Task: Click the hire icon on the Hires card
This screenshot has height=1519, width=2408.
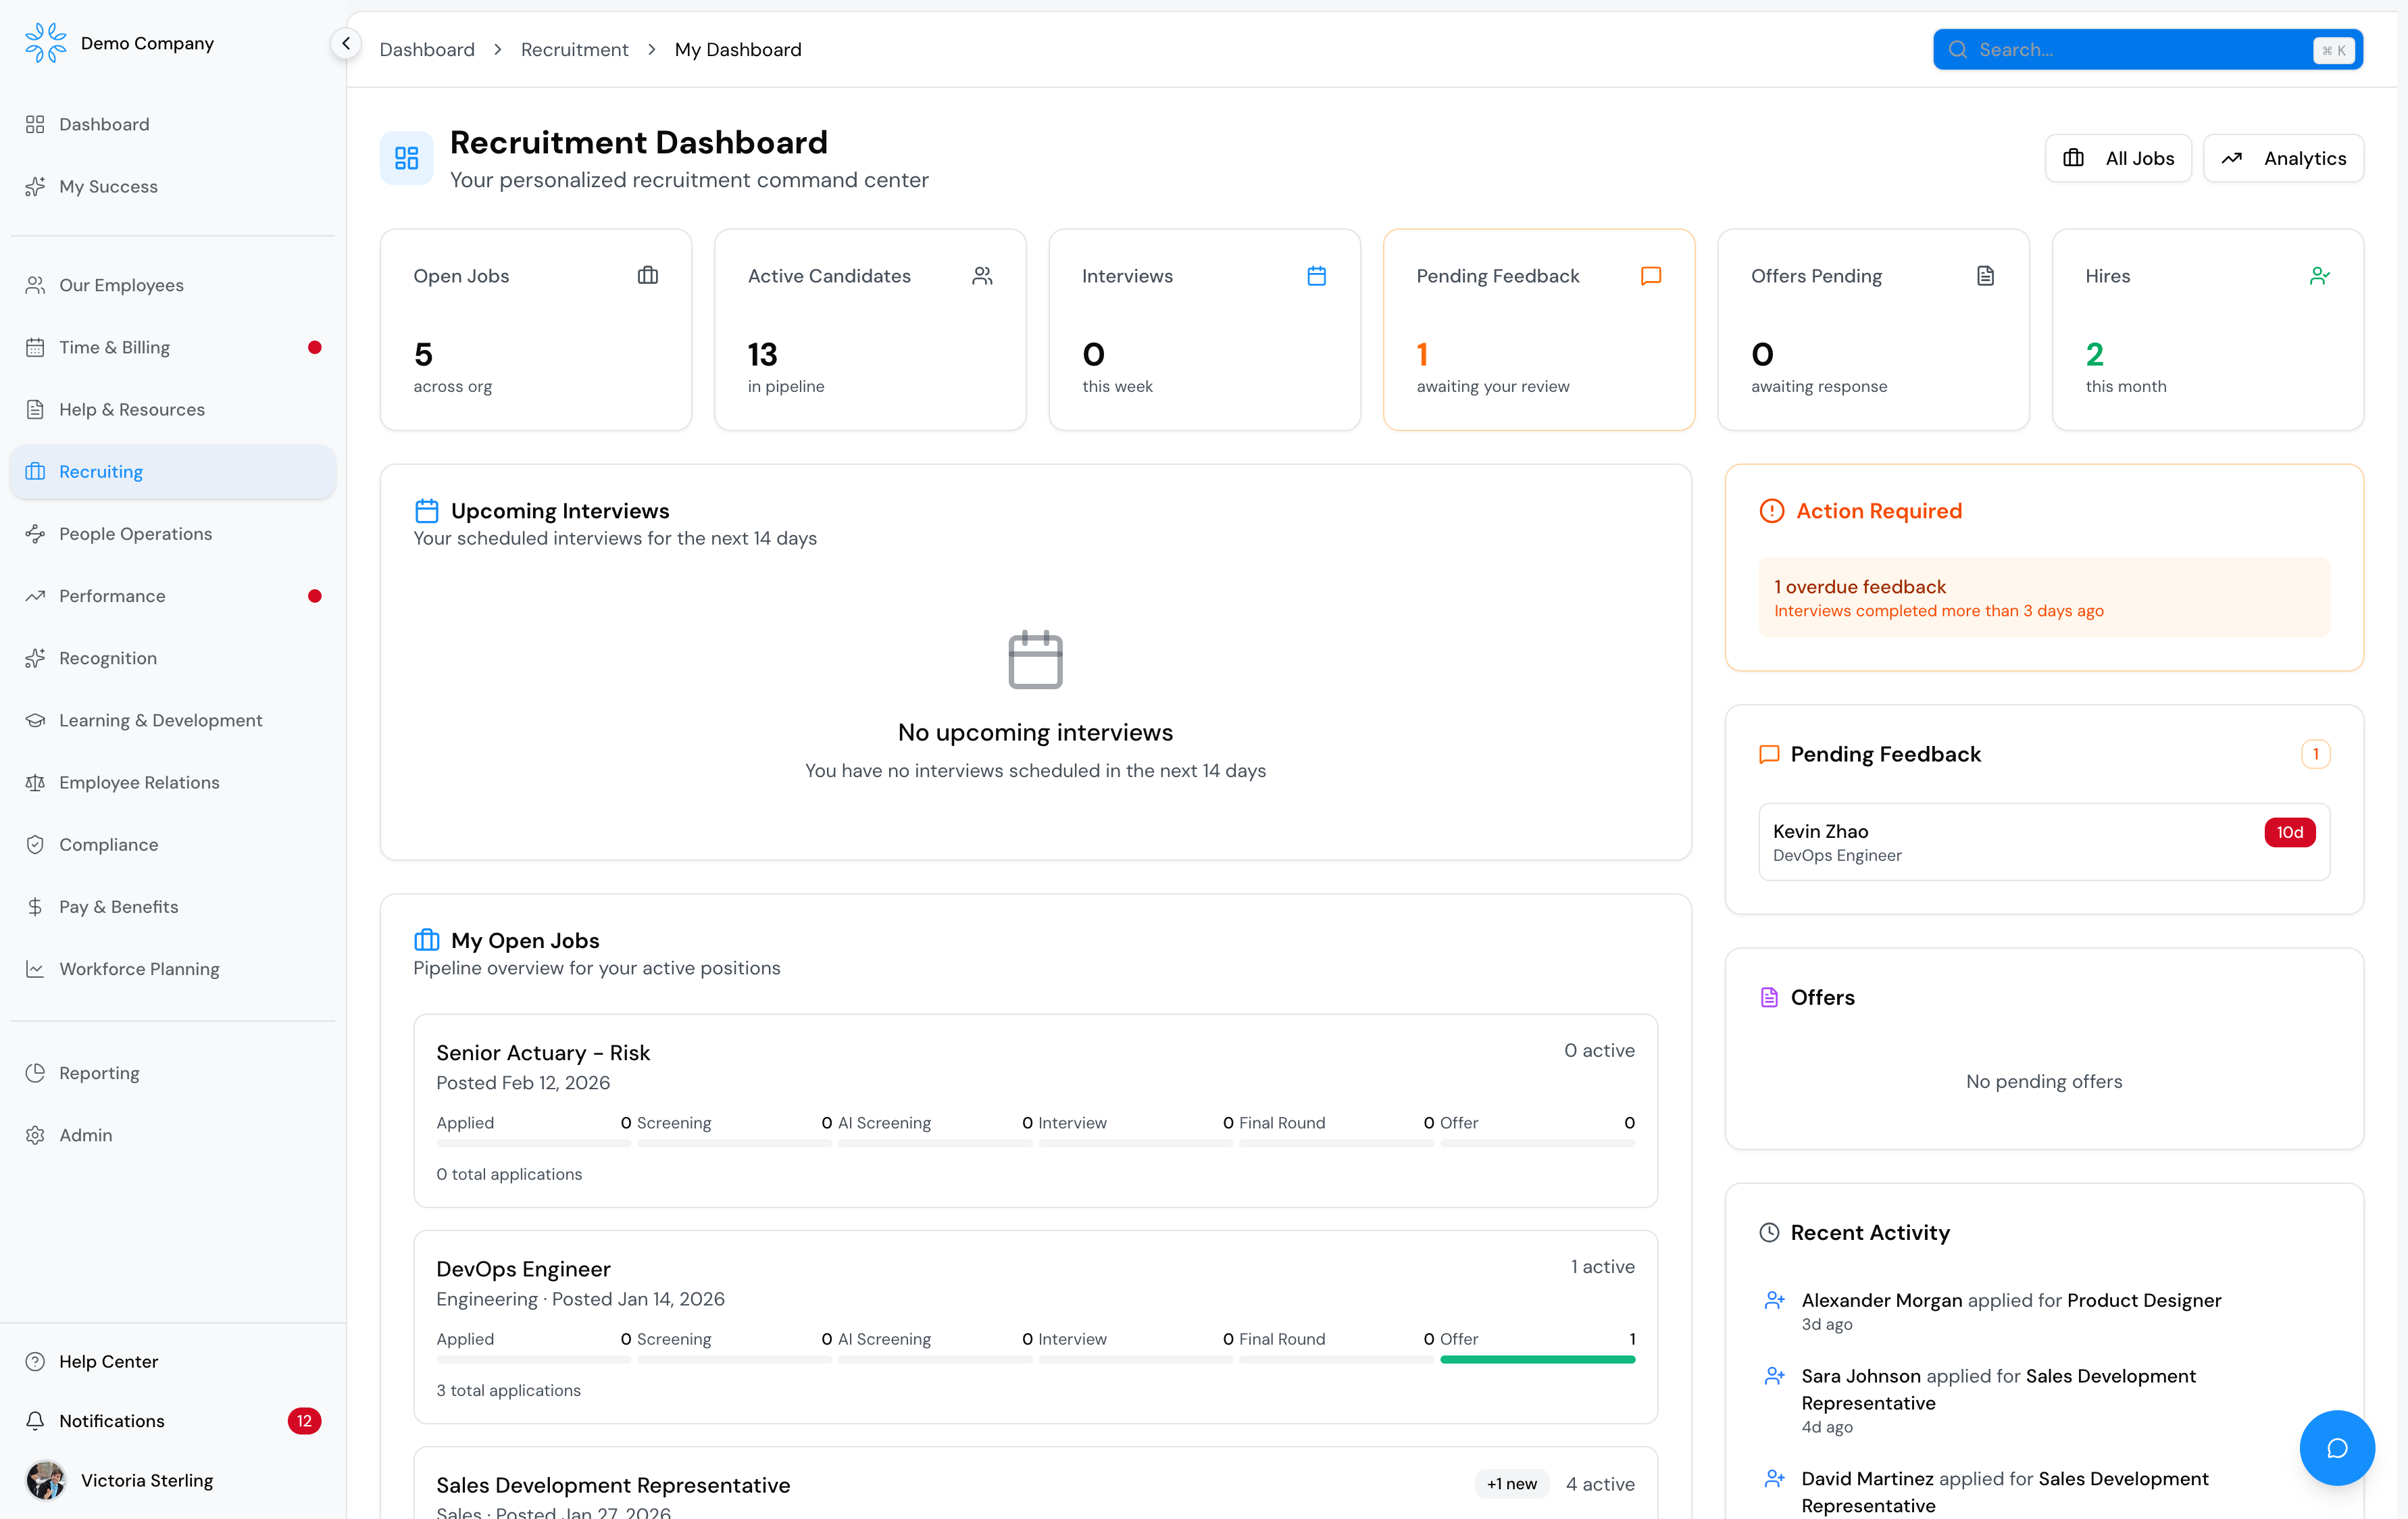Action: tap(2320, 275)
